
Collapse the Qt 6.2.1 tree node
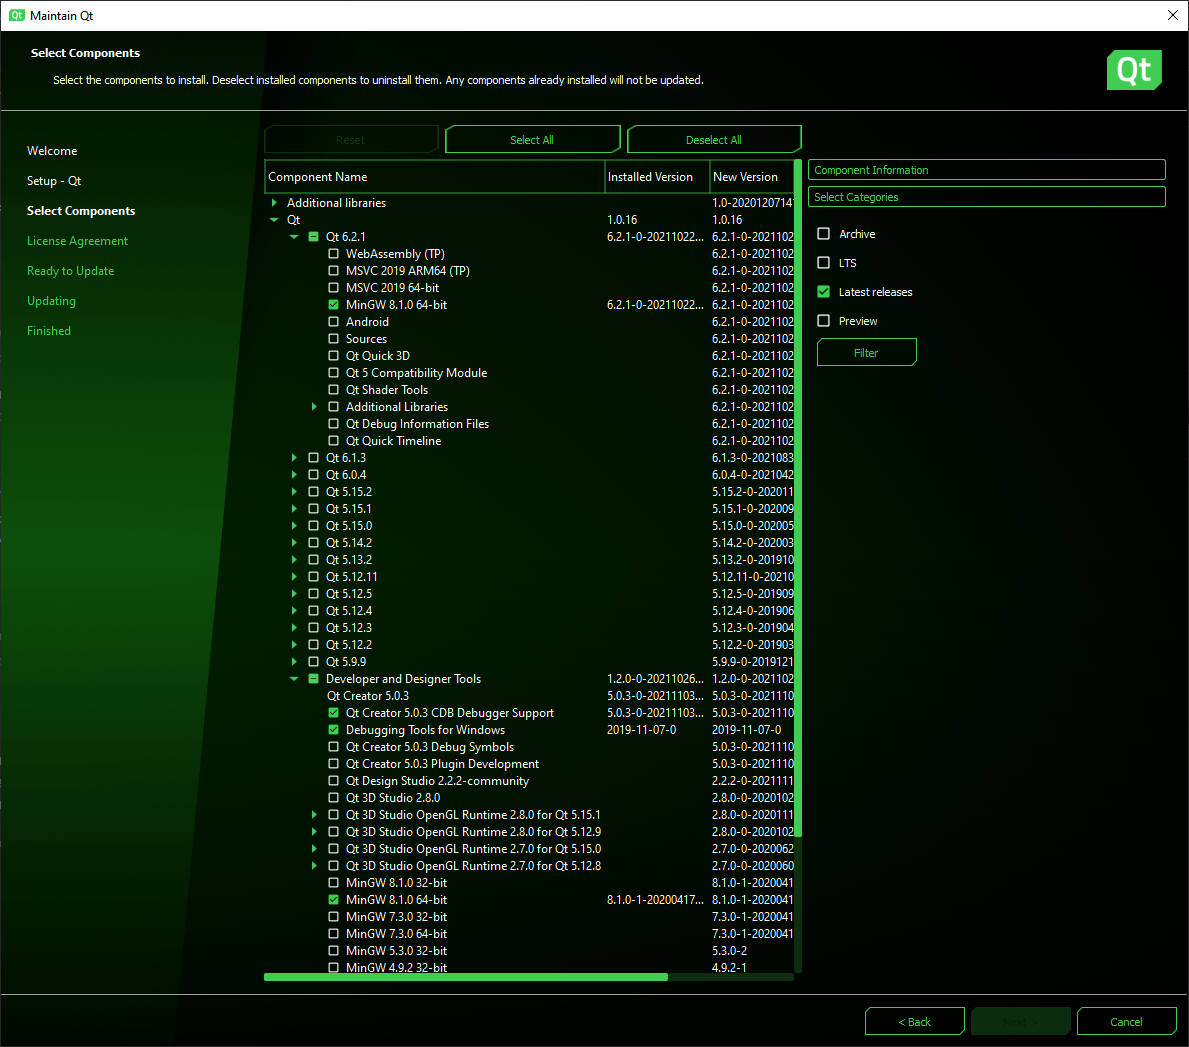click(294, 237)
